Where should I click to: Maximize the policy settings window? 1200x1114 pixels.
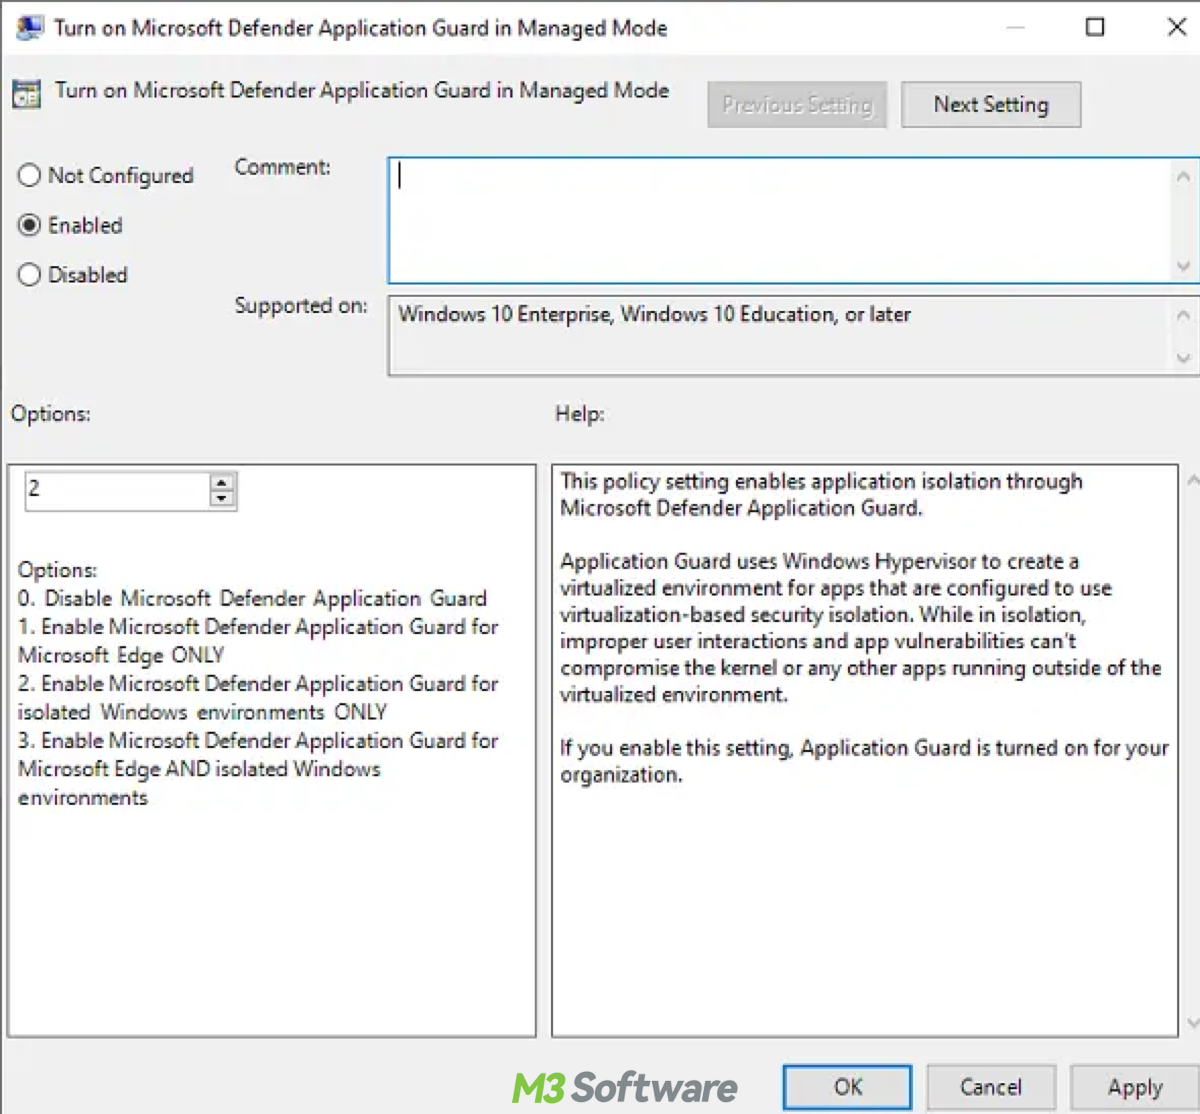tap(1095, 27)
